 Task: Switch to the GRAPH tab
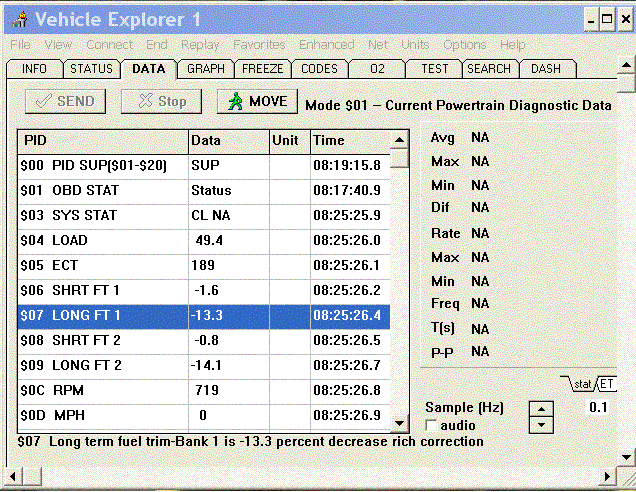point(205,69)
